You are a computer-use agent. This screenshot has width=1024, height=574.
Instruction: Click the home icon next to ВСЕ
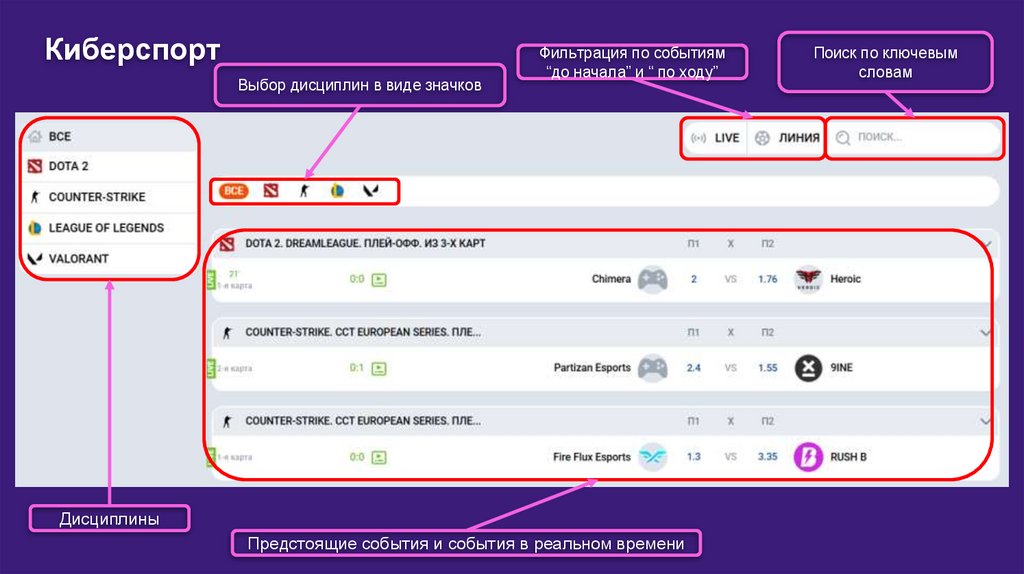tap(35, 136)
